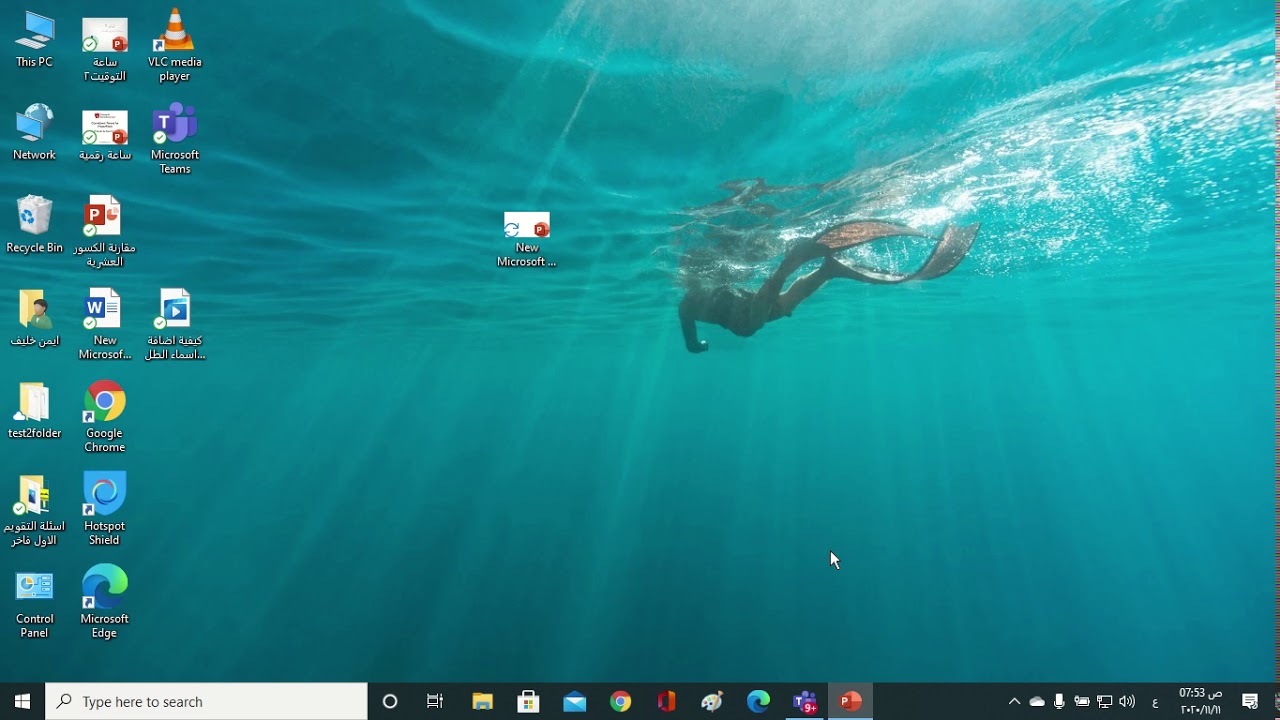Image resolution: width=1280 pixels, height=720 pixels.
Task: Open the network tray icon
Action: pos(1105,701)
